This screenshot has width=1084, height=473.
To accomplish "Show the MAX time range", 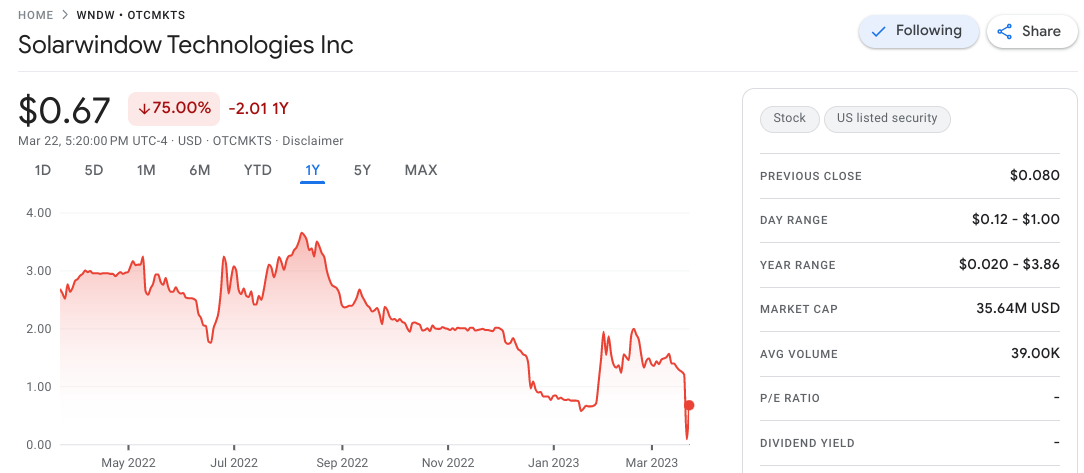I will pos(421,170).
